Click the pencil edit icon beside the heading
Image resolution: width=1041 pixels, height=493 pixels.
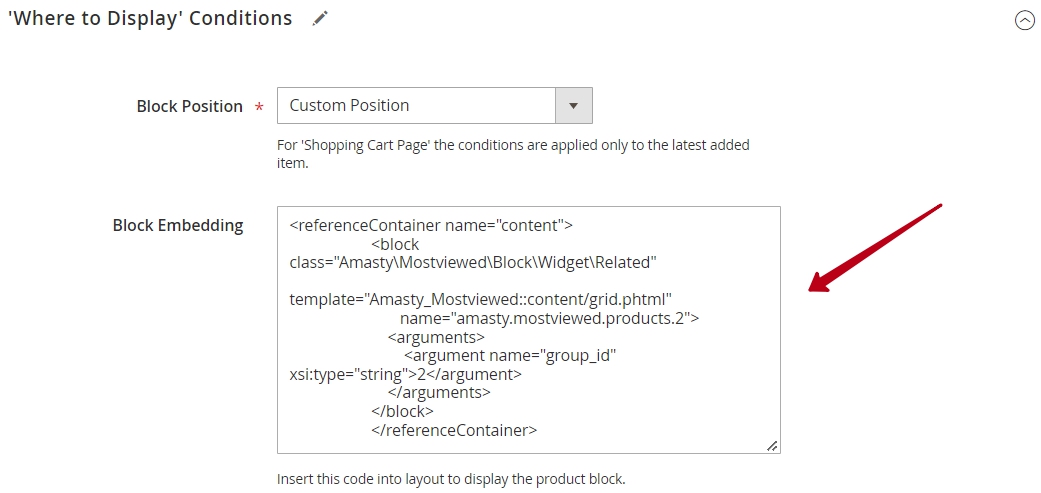[x=321, y=19]
